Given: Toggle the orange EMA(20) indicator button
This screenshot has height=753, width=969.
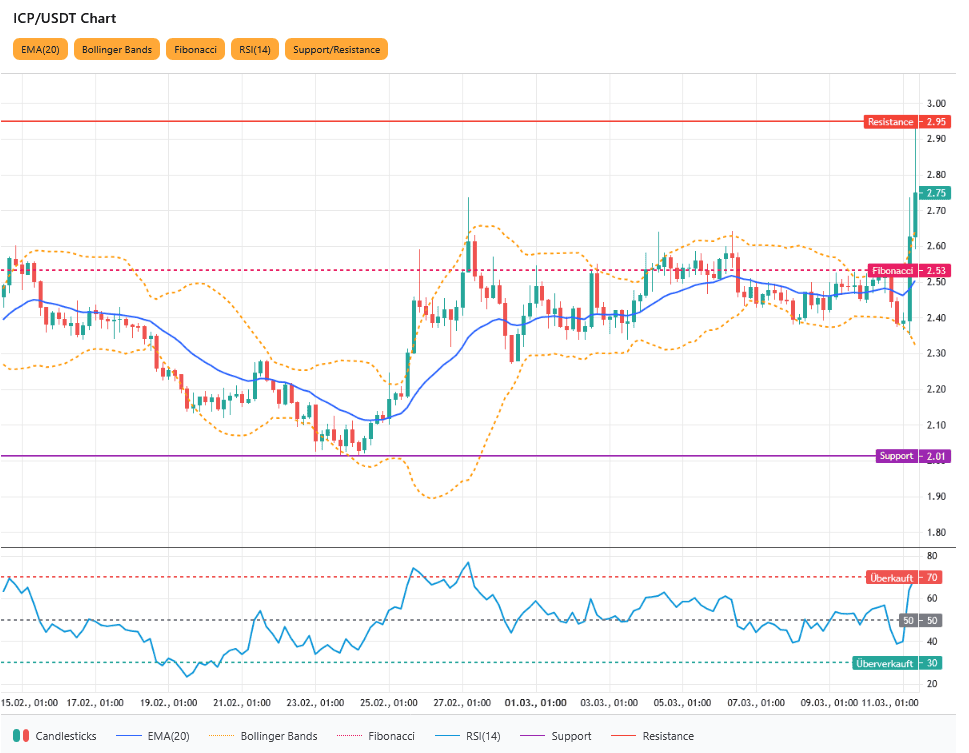Looking at the screenshot, I should [x=40, y=49].
